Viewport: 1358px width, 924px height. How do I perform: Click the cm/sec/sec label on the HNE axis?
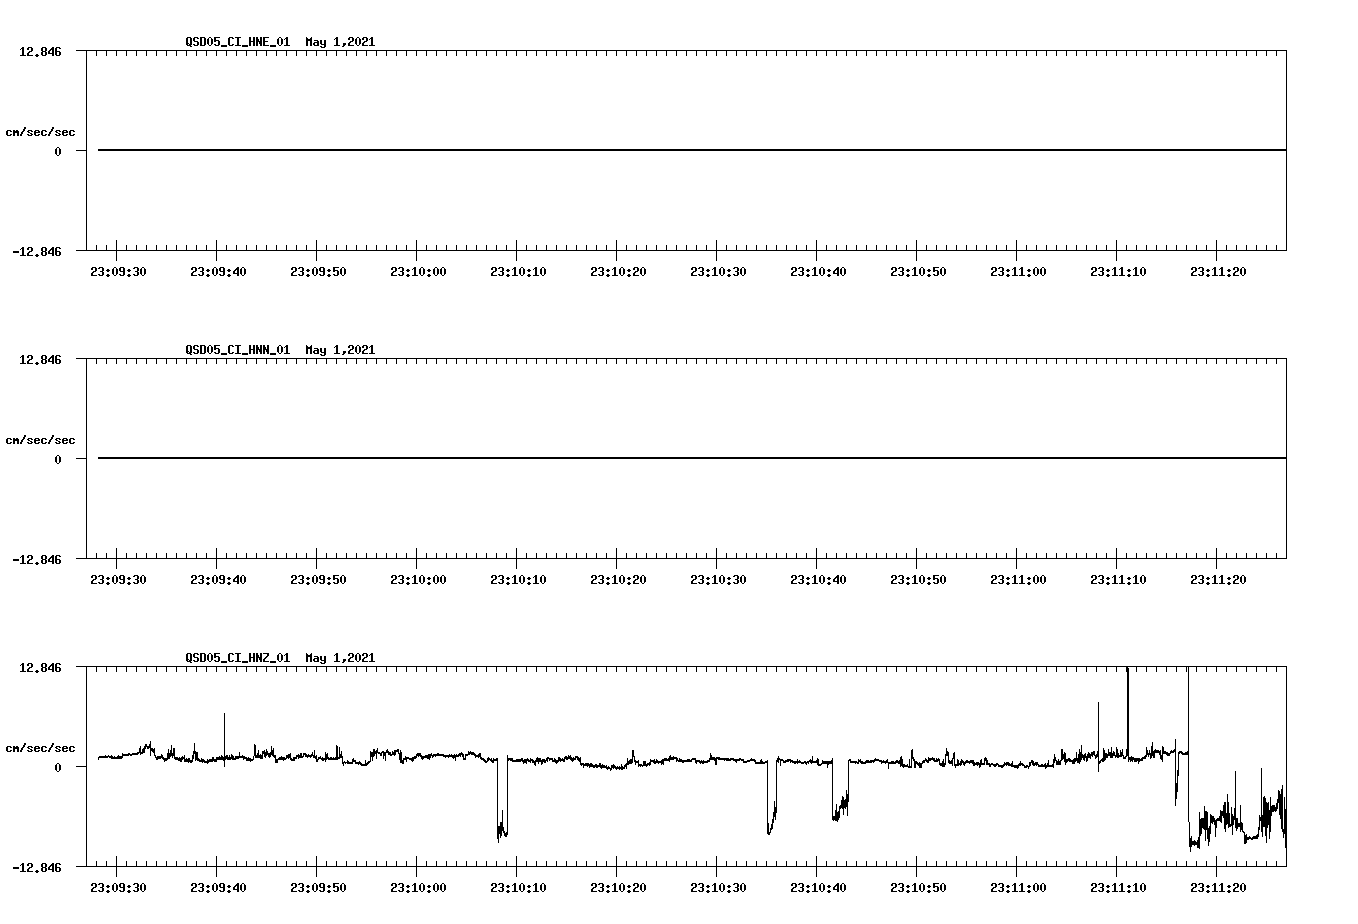coord(40,131)
